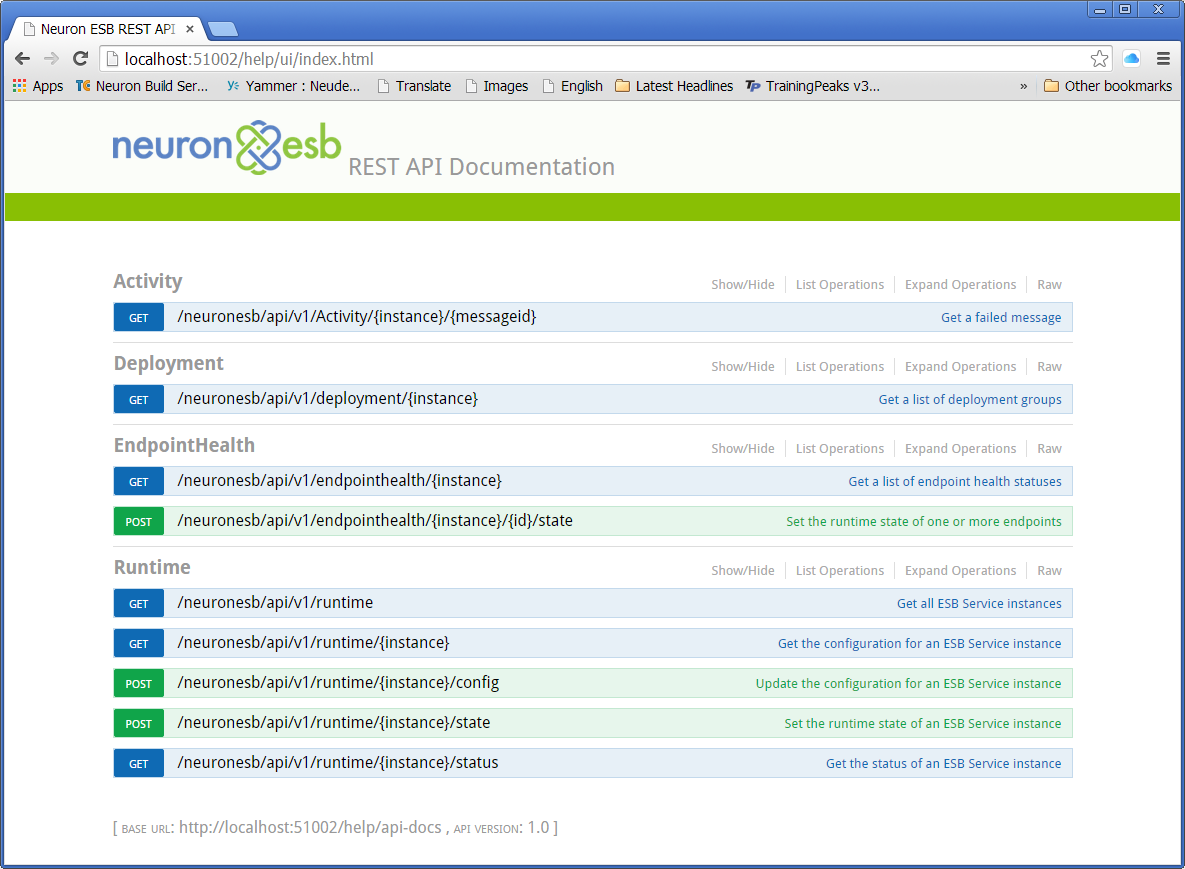Open Raw for the Runtime section
The width and height of the screenshot is (1185, 869).
tap(1049, 571)
